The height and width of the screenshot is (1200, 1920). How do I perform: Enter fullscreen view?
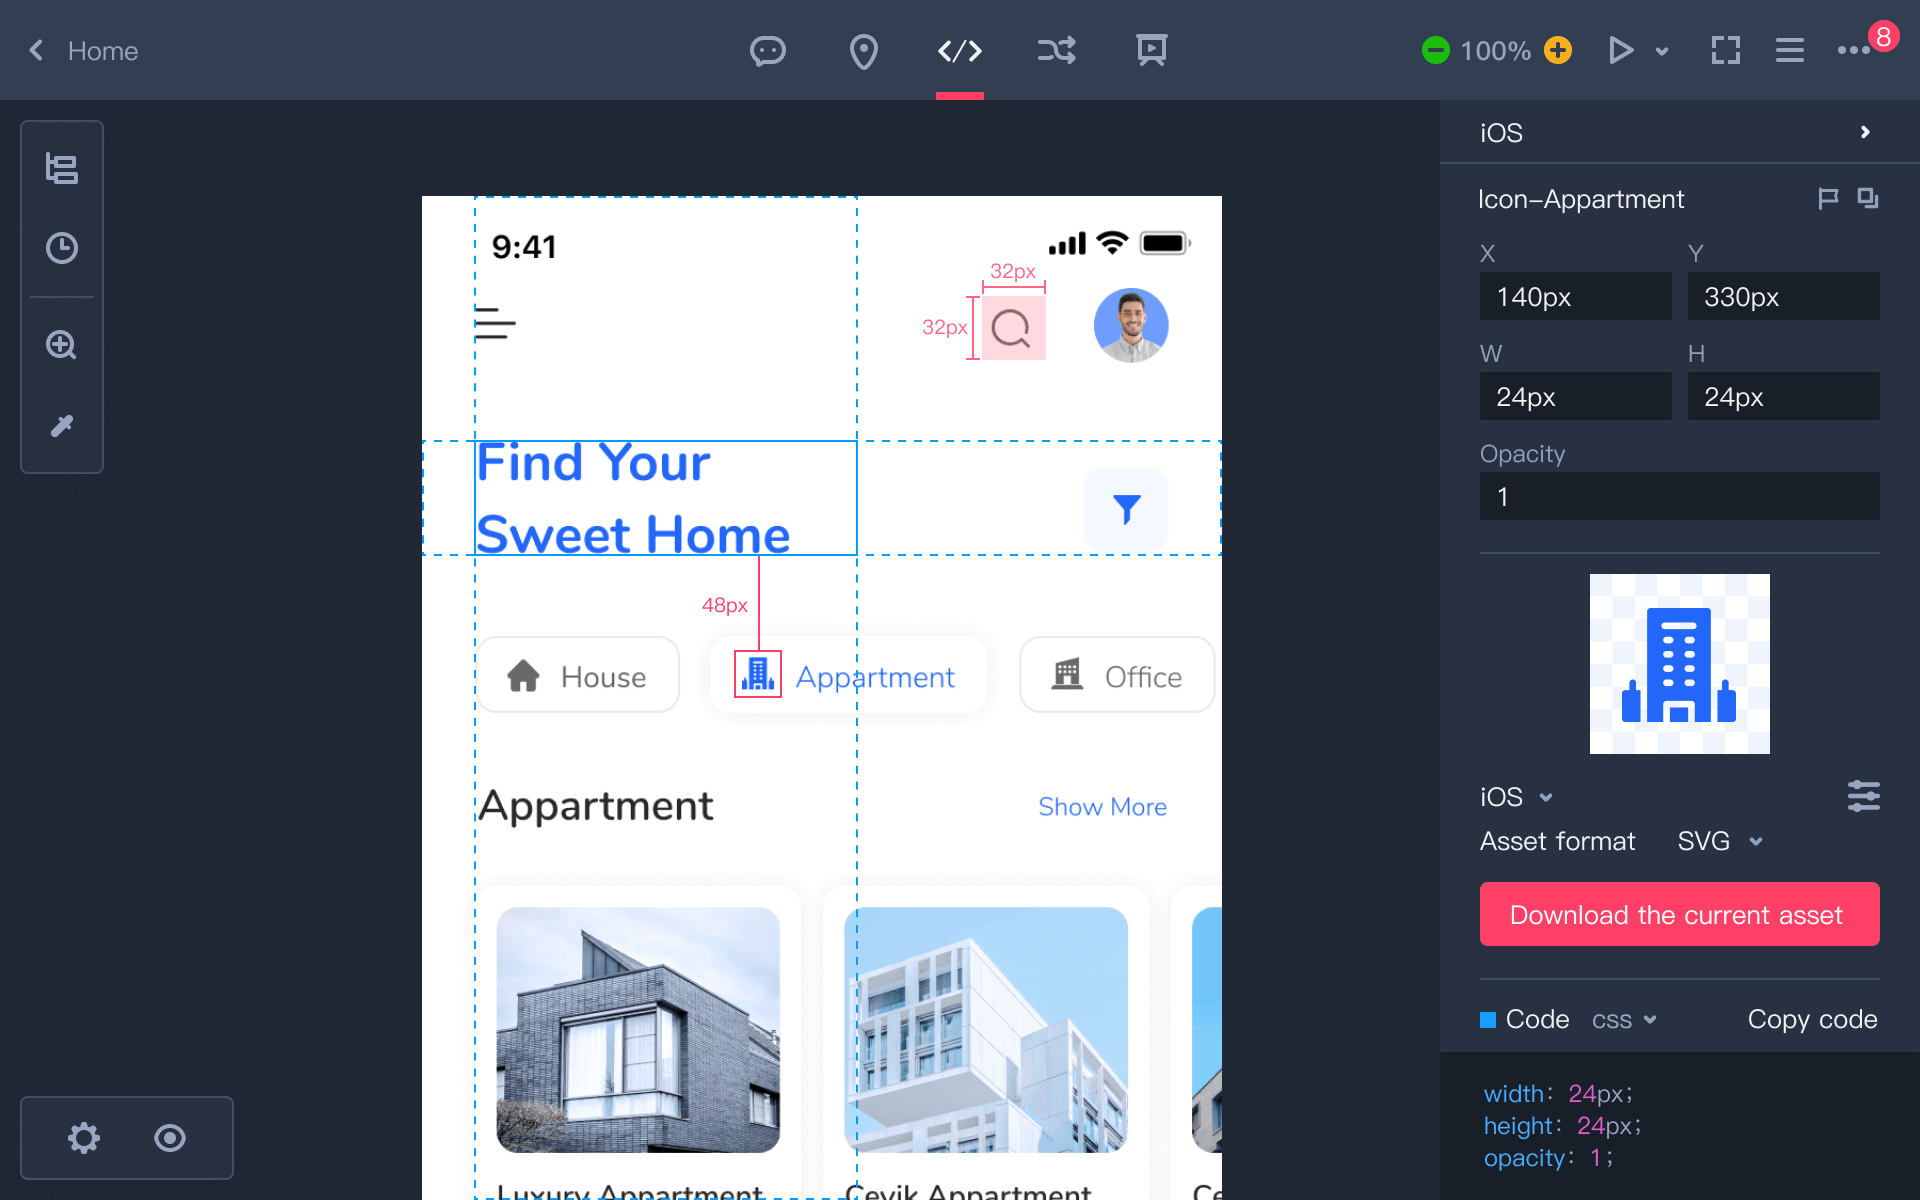pos(1725,50)
